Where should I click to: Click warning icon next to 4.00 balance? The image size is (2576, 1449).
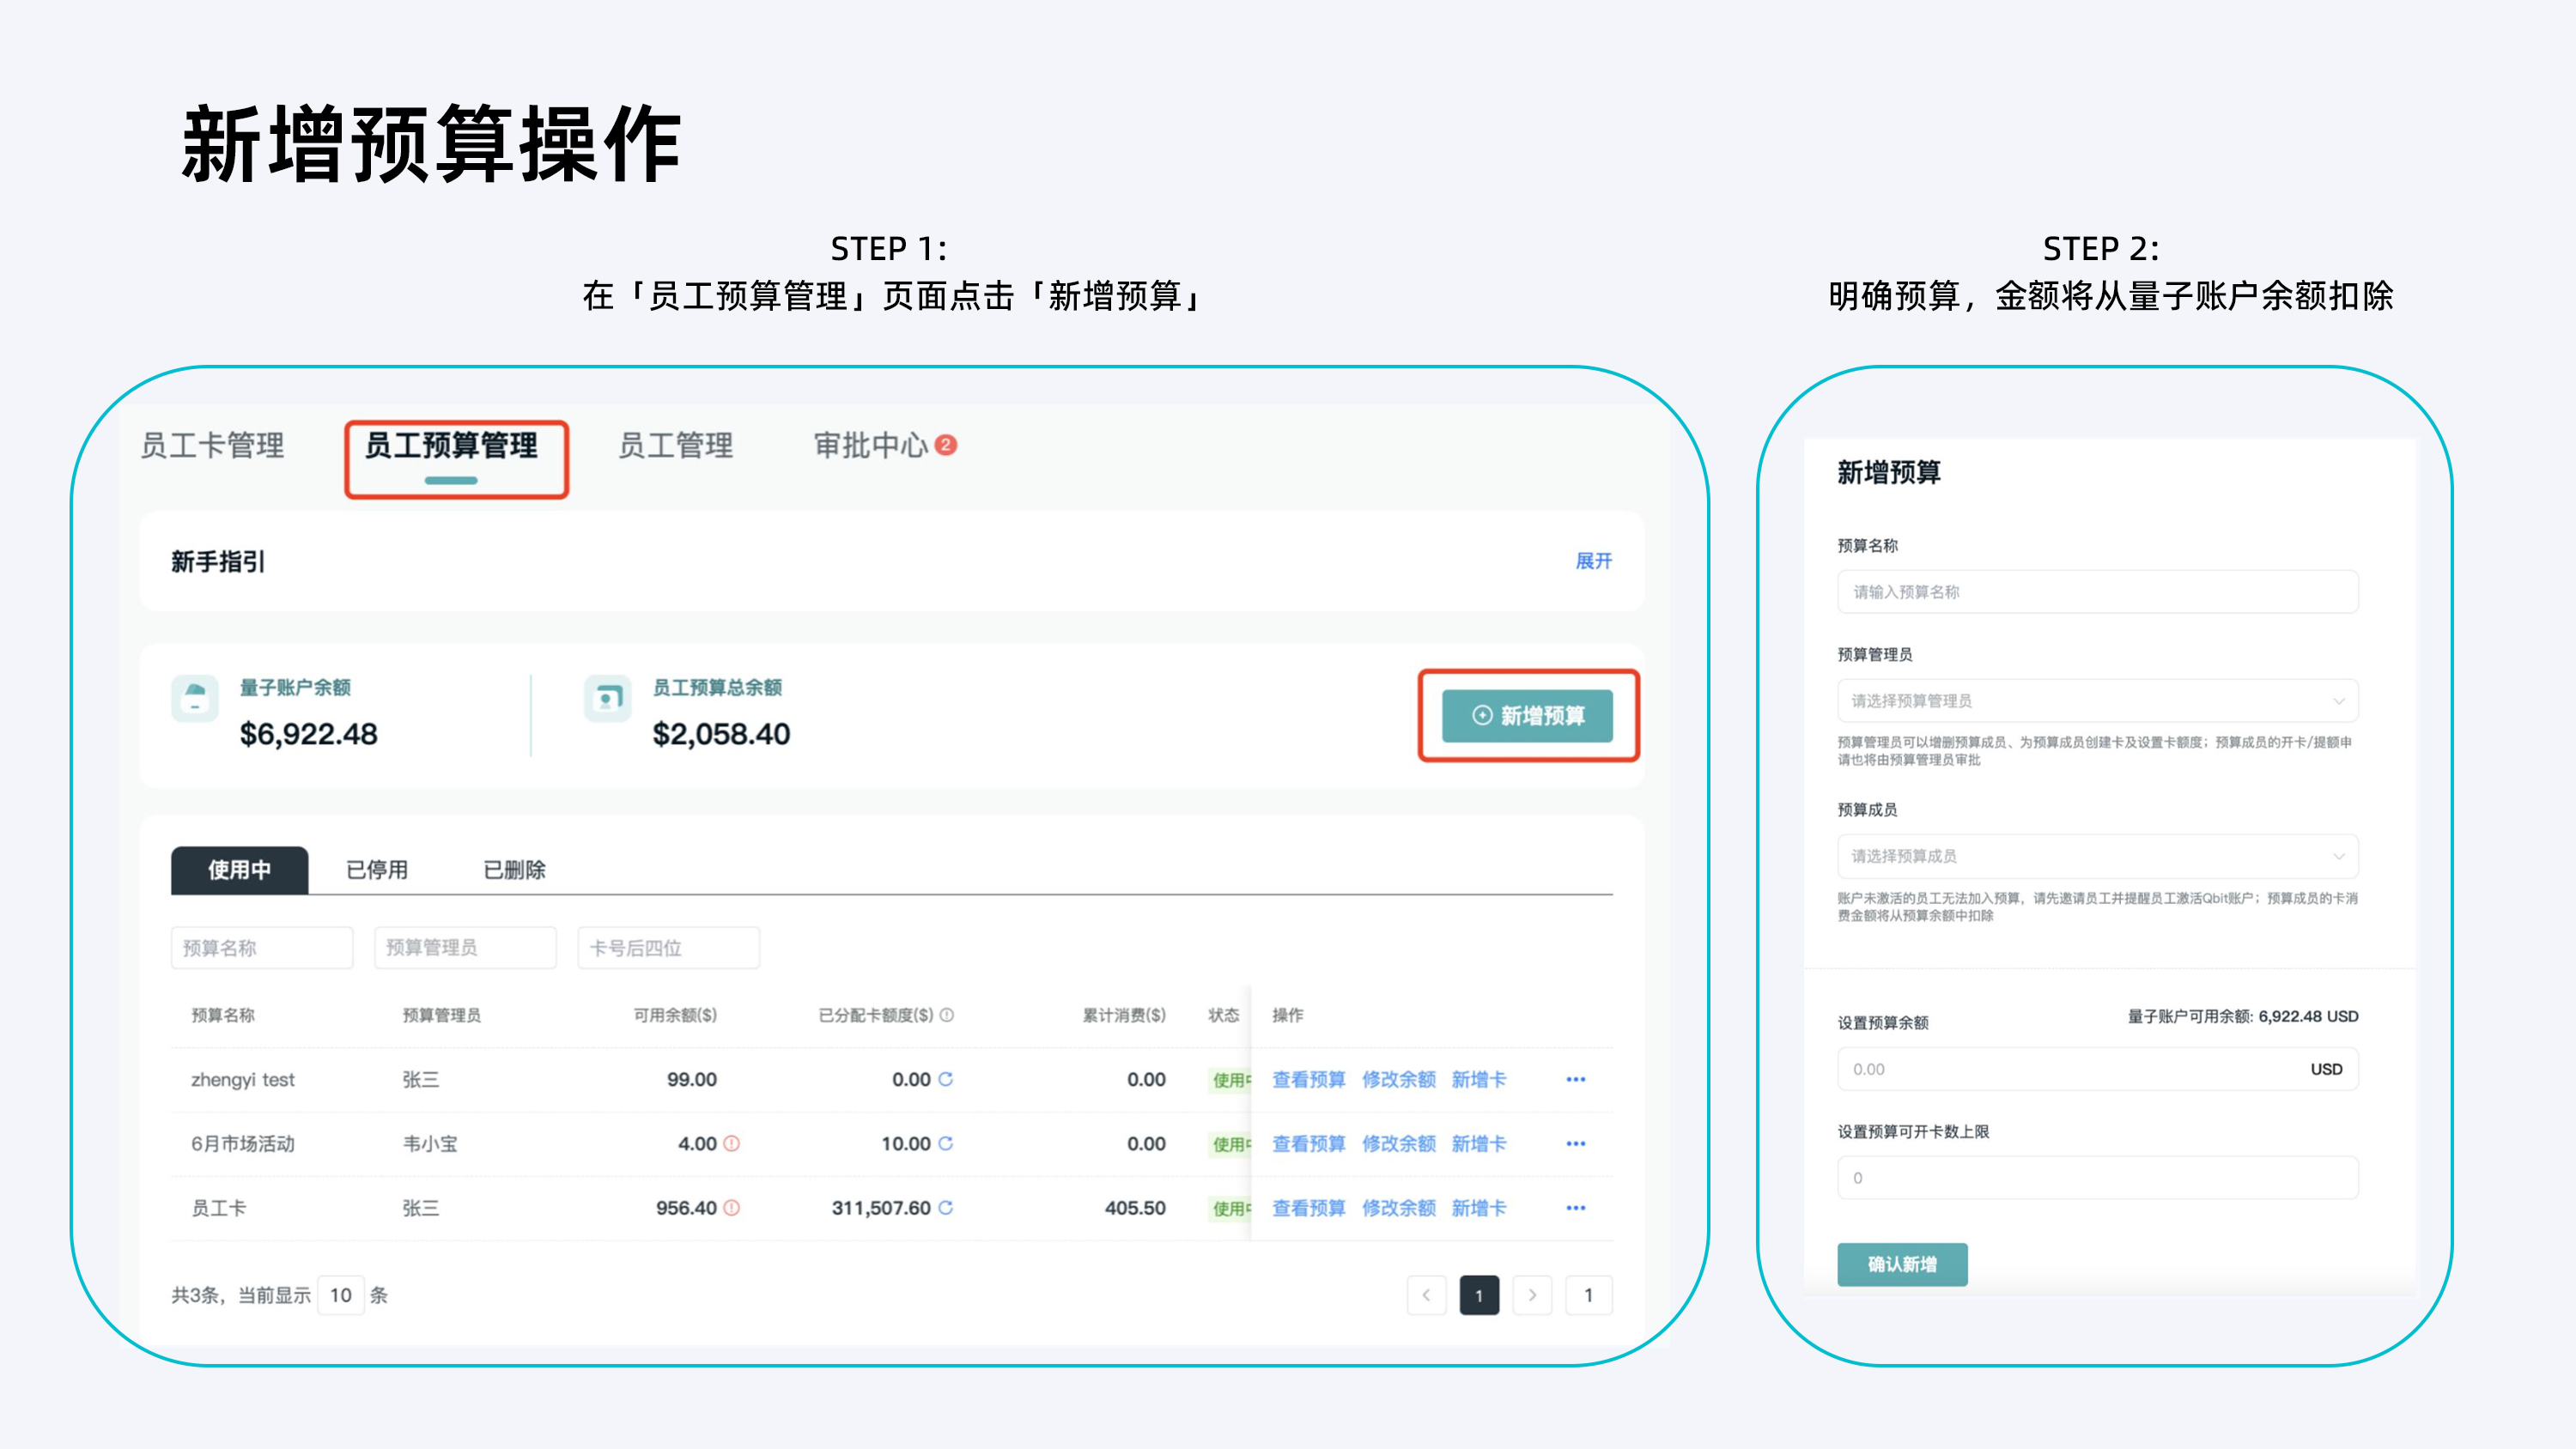pyautogui.click(x=731, y=1143)
